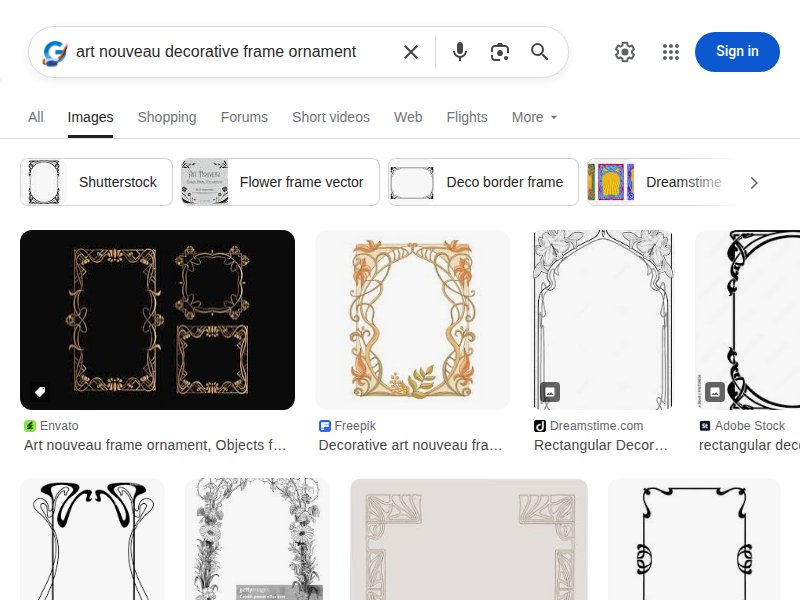Select the Deco border frame chip
This screenshot has height=600, width=800.
coord(482,182)
